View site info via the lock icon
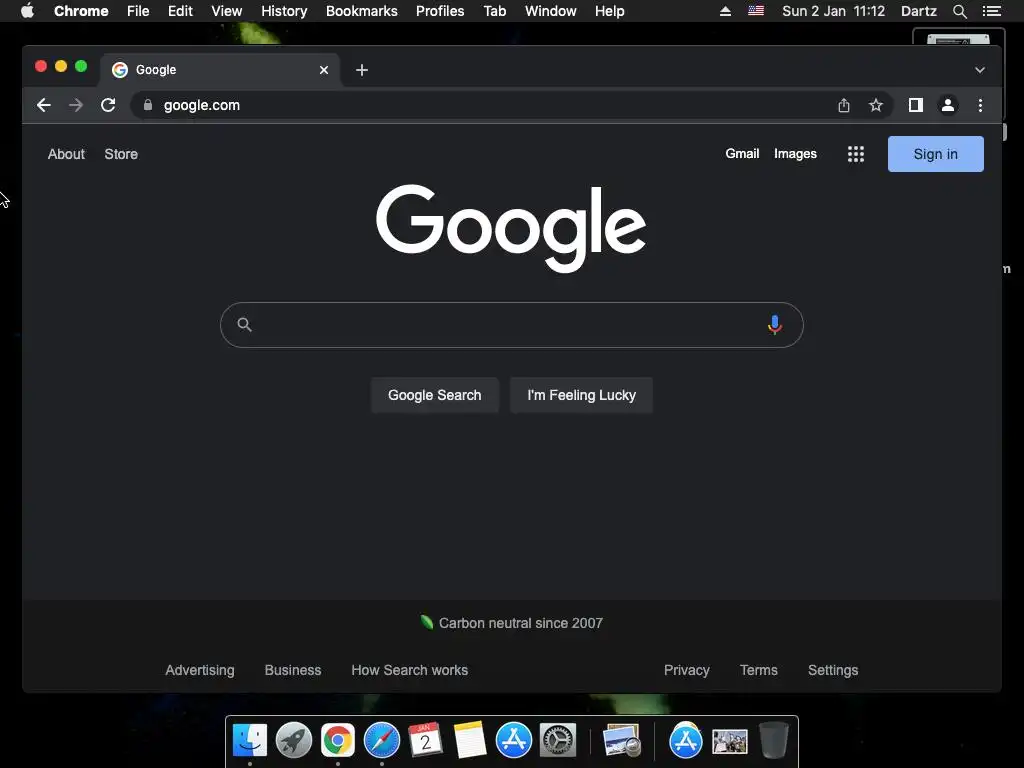This screenshot has width=1024, height=768. pos(148,105)
